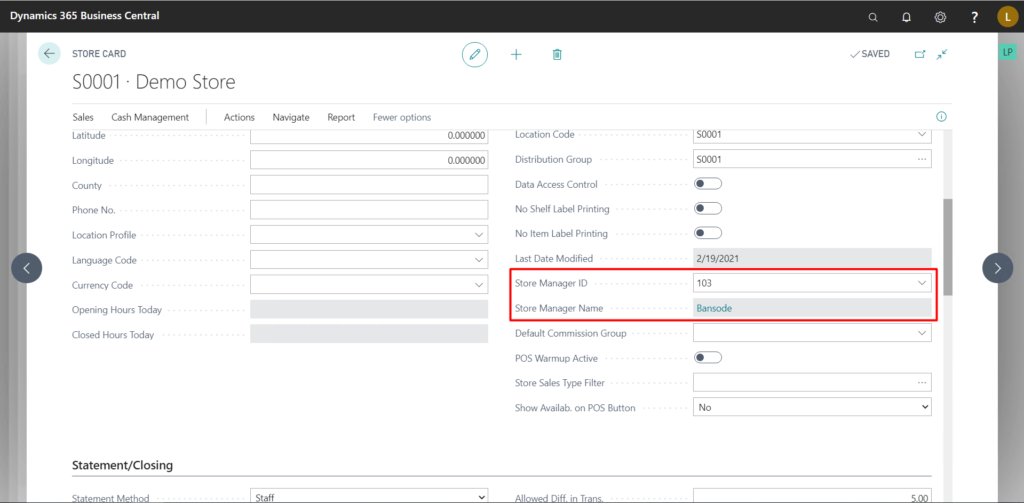The image size is (1024, 503).
Task: Go to previous record arrow
Action: tap(27, 268)
